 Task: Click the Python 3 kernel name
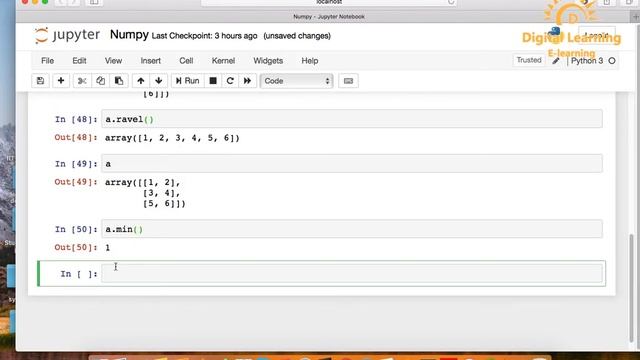point(587,61)
